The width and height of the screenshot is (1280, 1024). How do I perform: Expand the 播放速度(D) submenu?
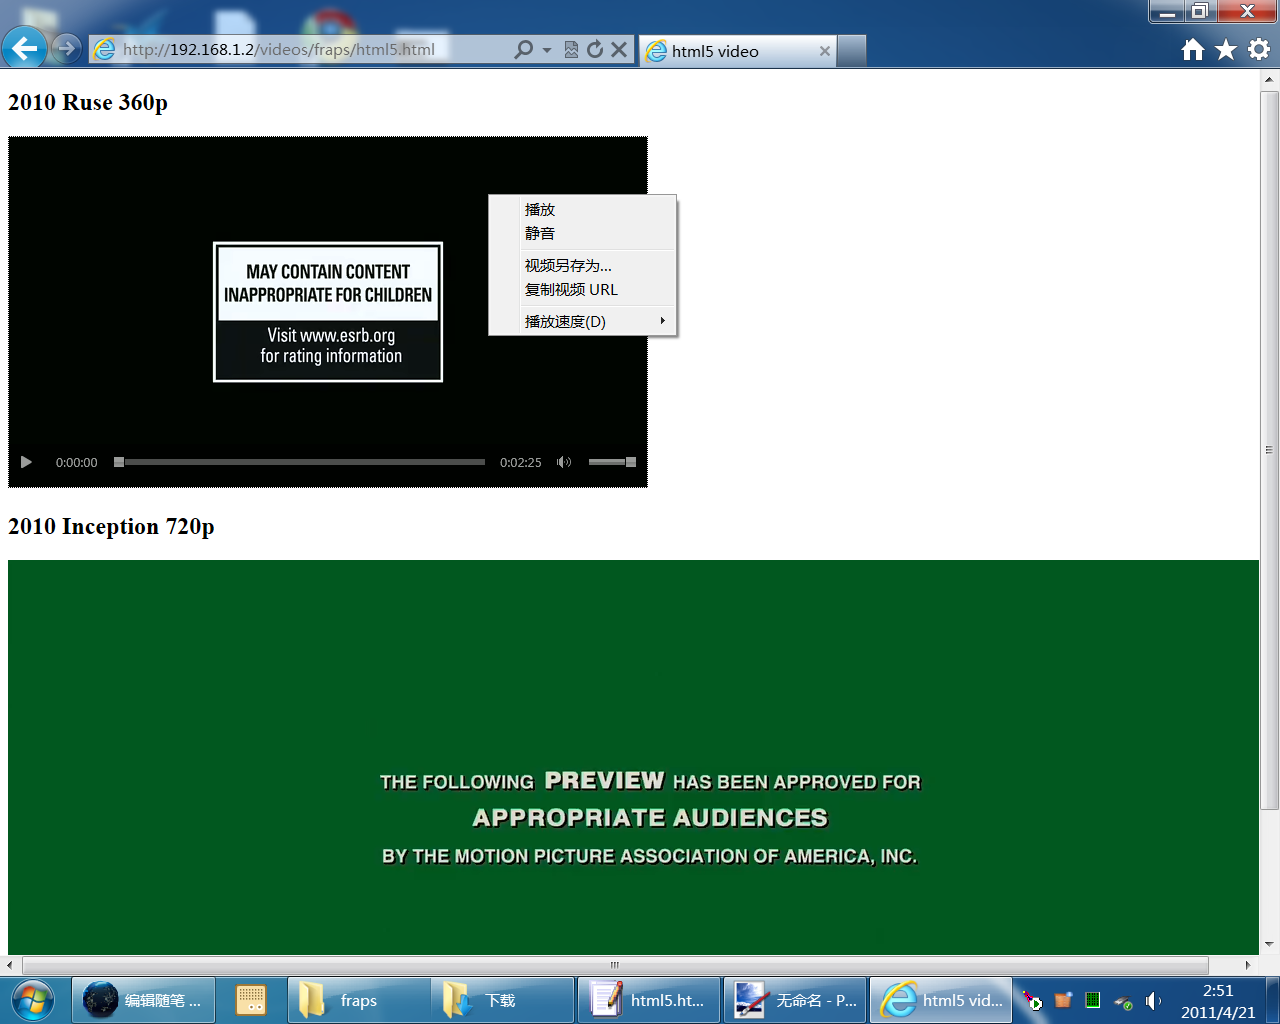point(582,321)
